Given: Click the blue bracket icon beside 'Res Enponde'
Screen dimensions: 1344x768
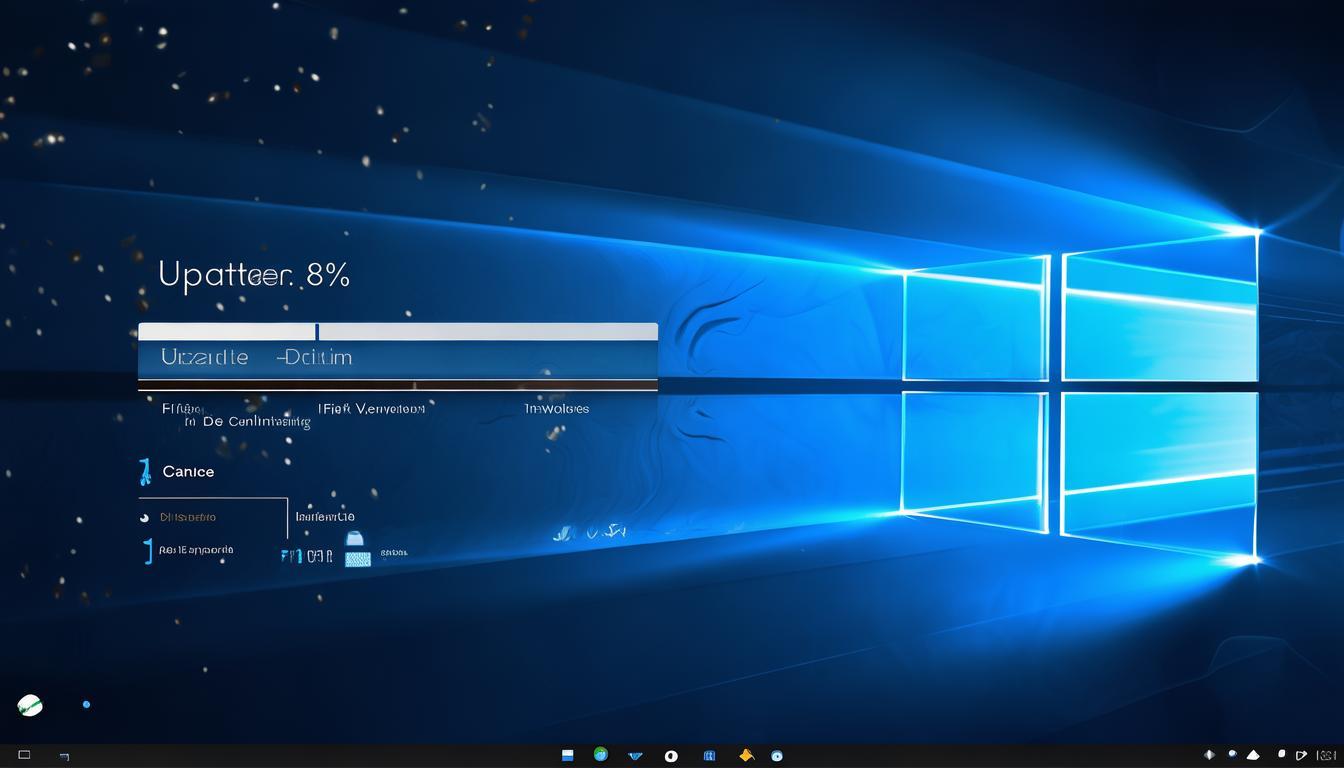Looking at the screenshot, I should point(147,551).
